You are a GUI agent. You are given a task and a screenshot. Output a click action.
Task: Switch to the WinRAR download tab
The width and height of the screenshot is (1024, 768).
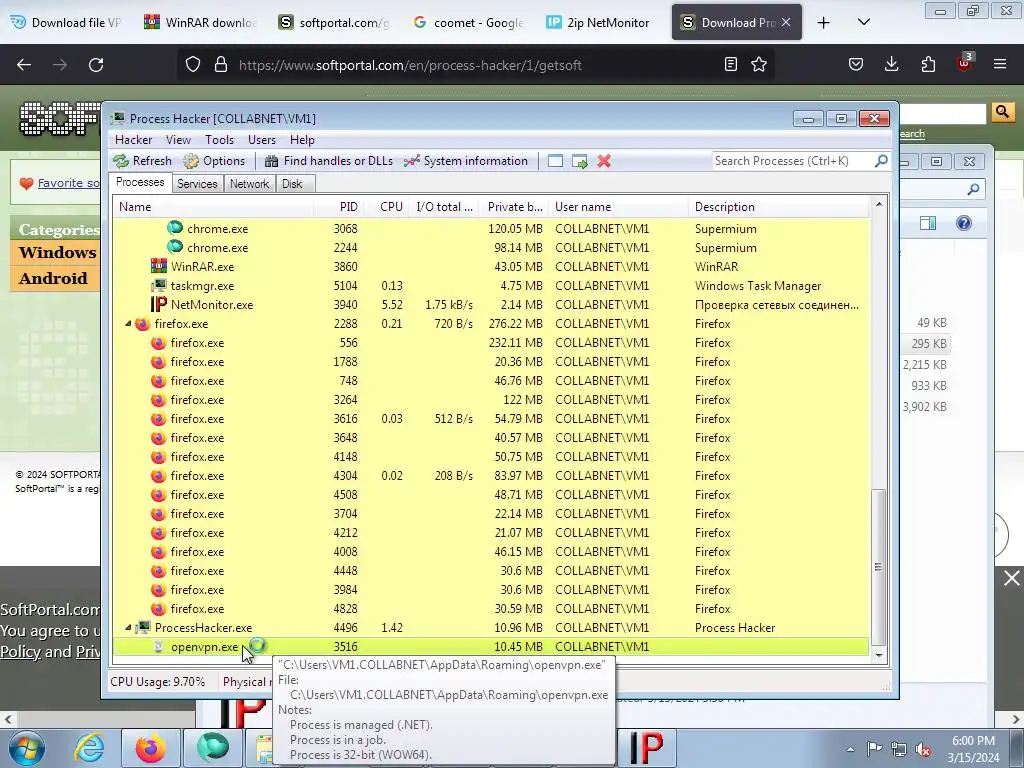click(x=200, y=22)
